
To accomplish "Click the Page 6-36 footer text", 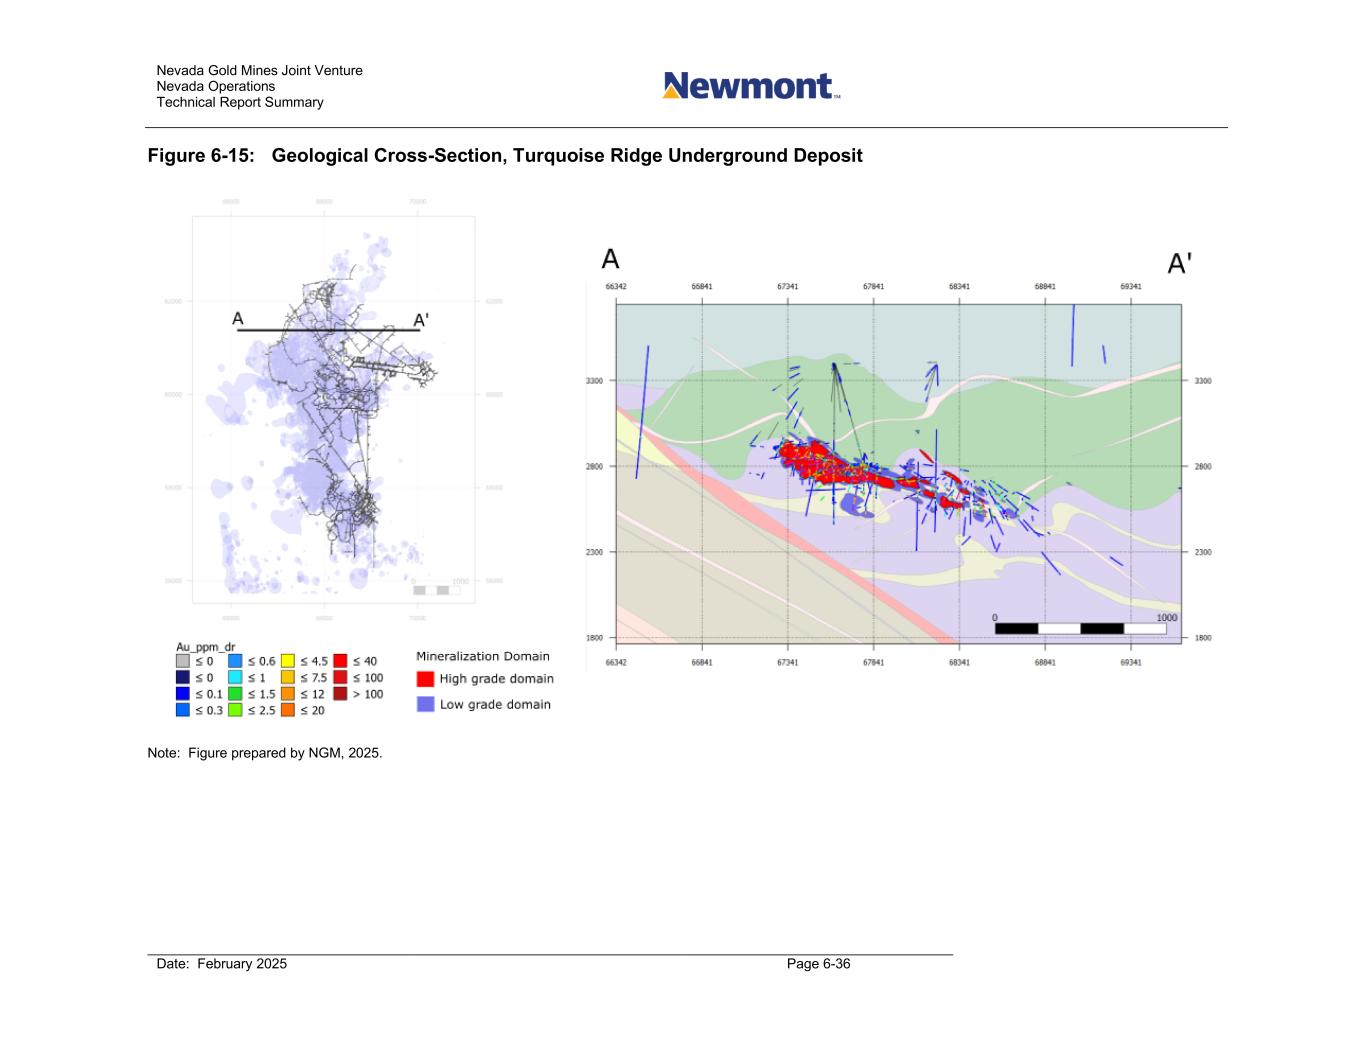I will point(819,964).
